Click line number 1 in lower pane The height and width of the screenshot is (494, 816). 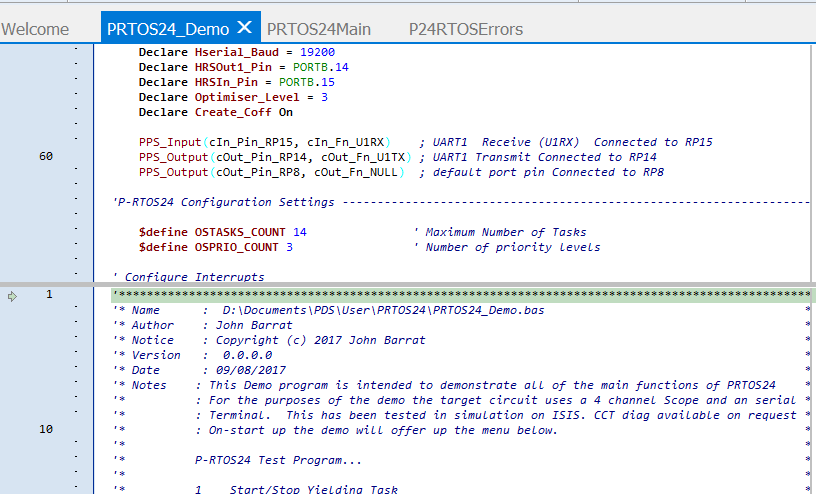tap(49, 296)
